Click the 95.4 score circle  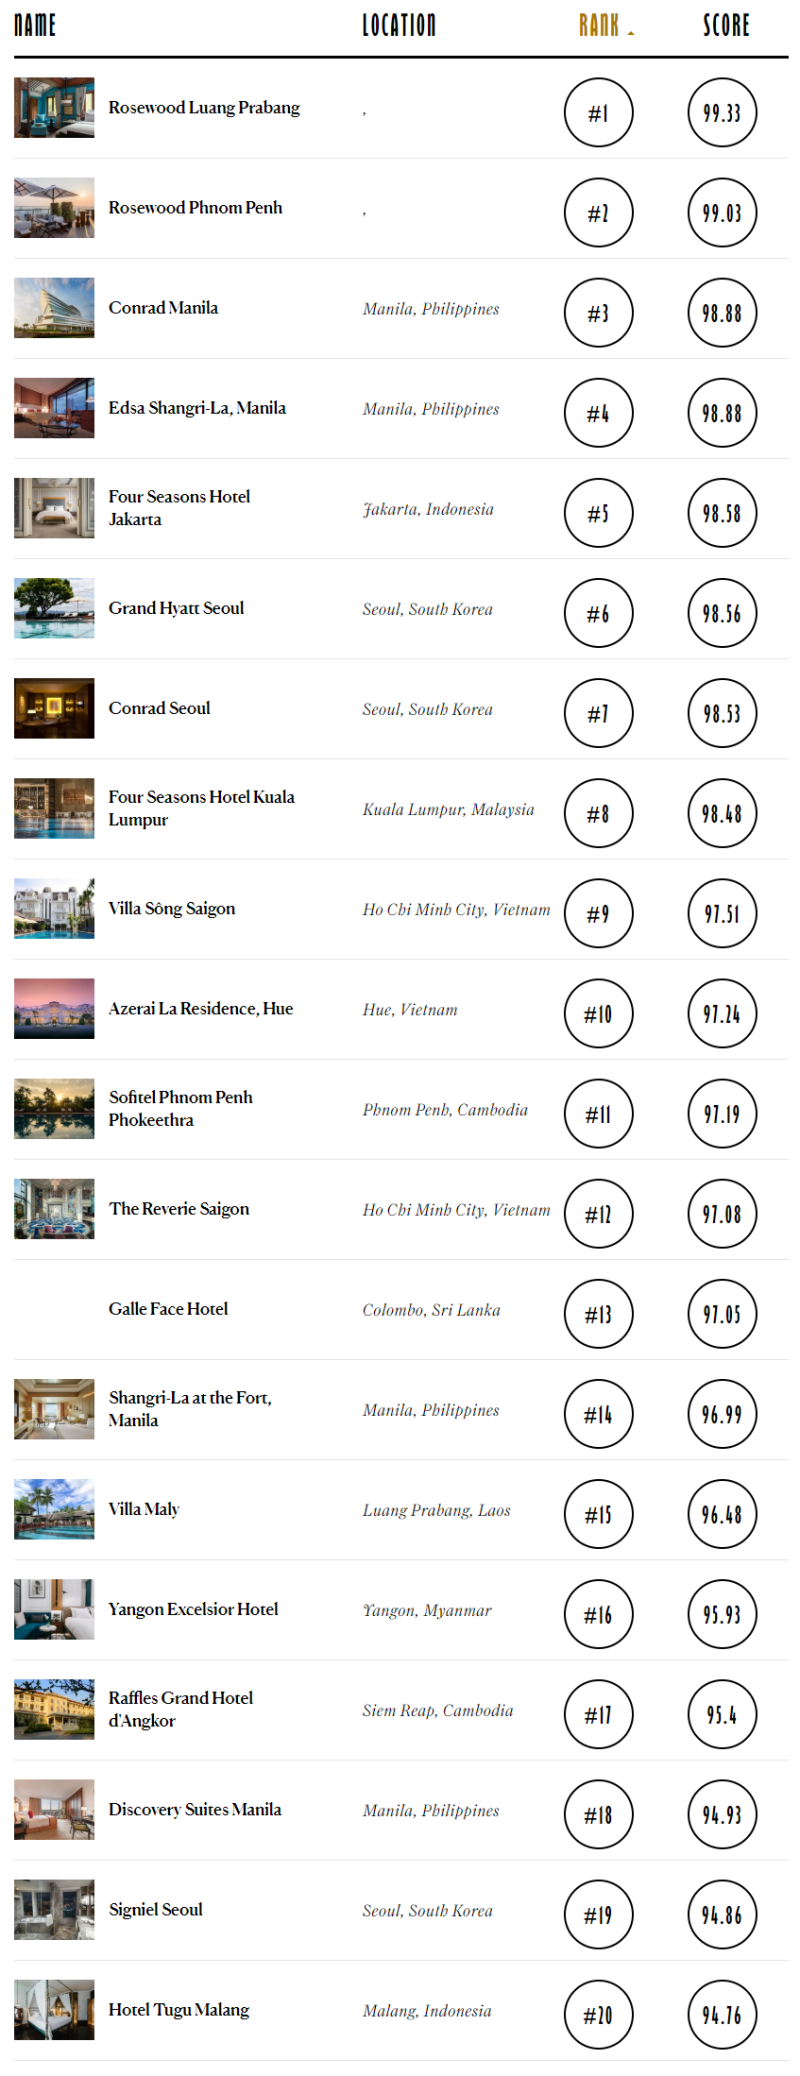pos(722,1715)
